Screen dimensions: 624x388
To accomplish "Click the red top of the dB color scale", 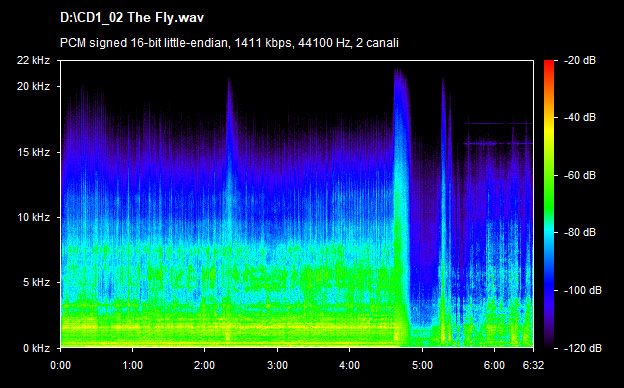I will (x=549, y=64).
